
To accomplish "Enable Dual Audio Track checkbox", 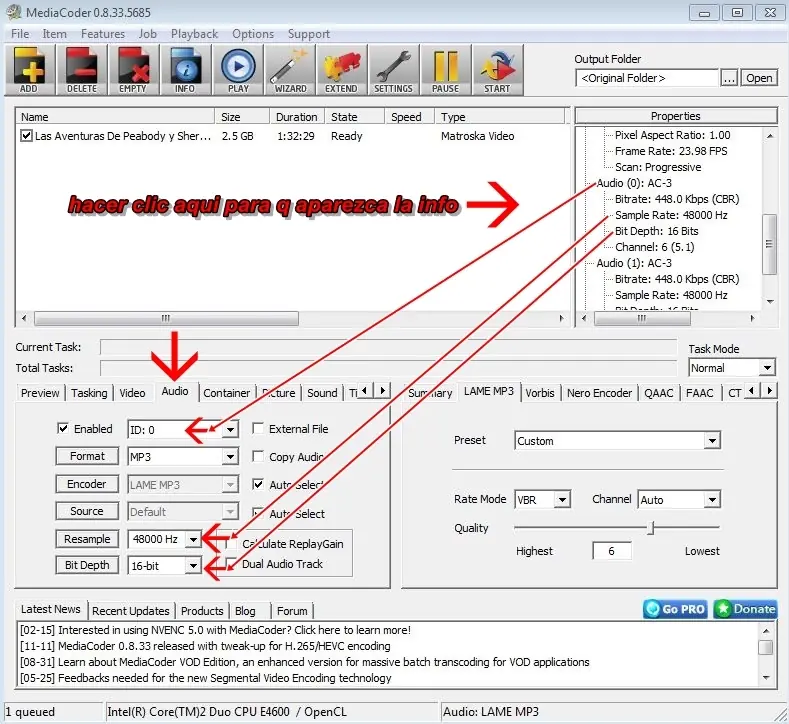I will tap(231, 564).
